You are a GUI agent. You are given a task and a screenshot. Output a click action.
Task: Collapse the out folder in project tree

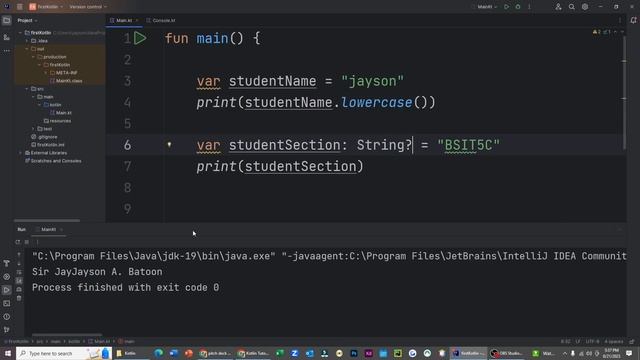pyautogui.click(x=27, y=49)
